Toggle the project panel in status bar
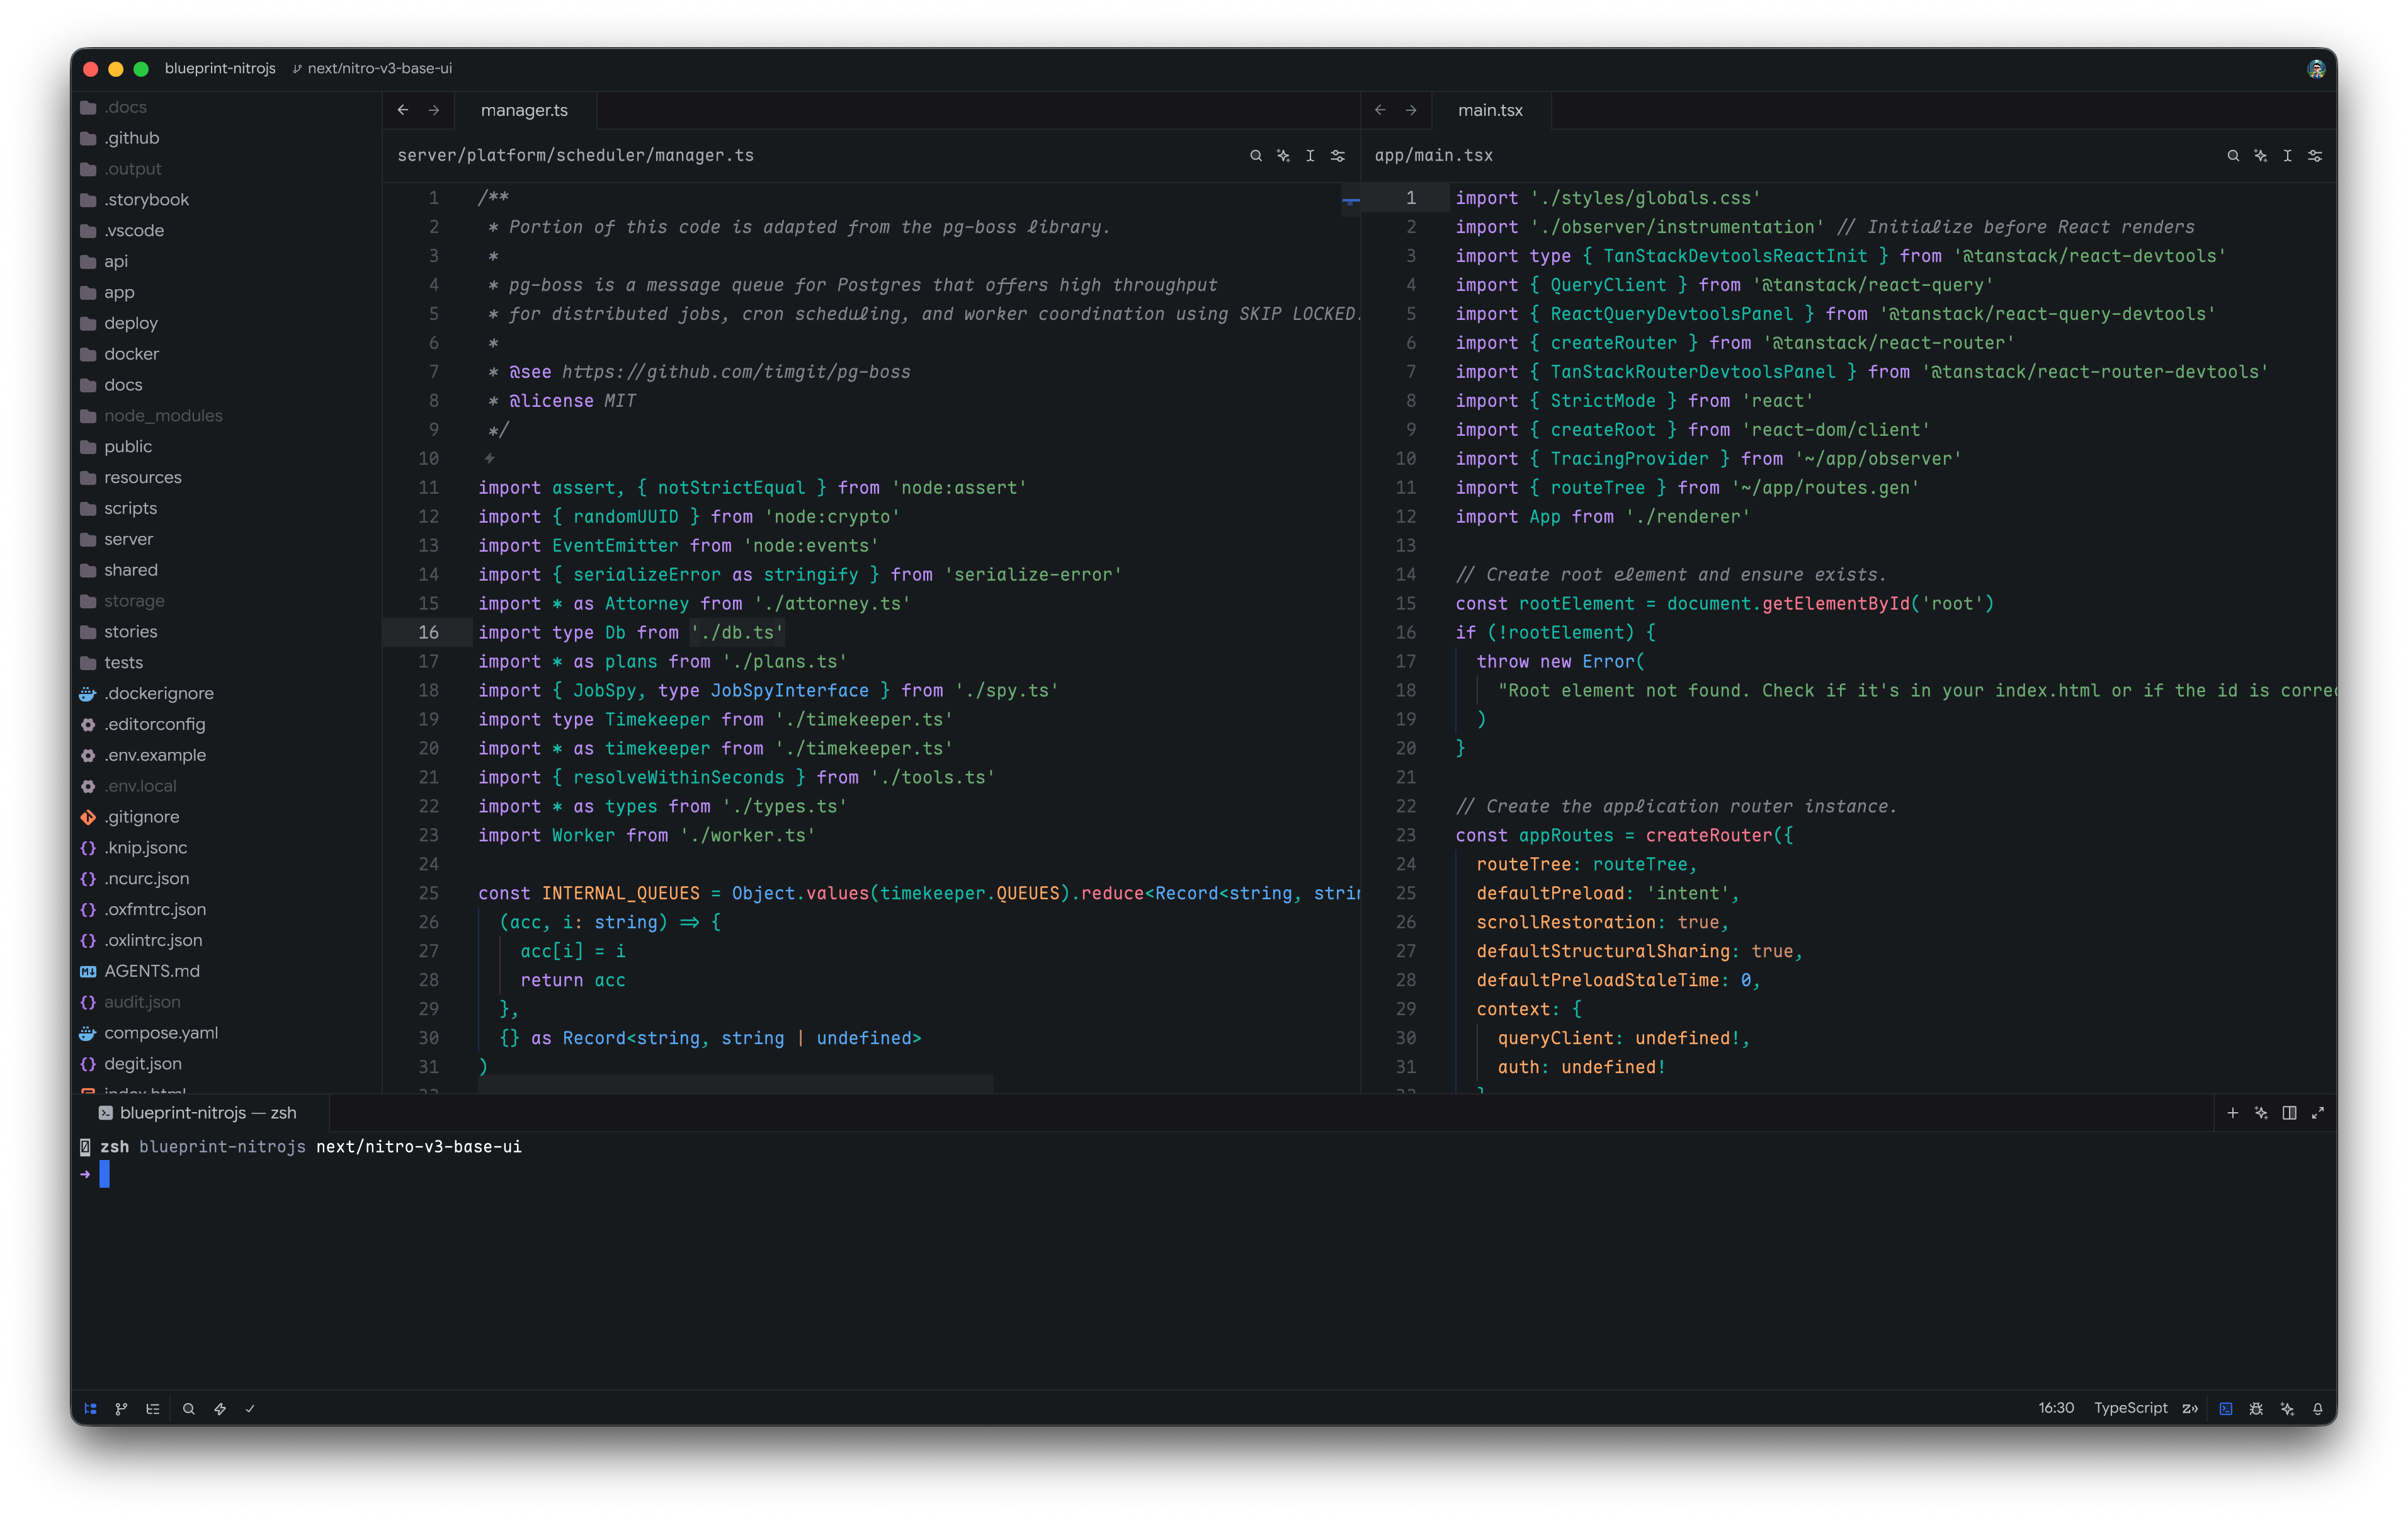 [90, 1408]
